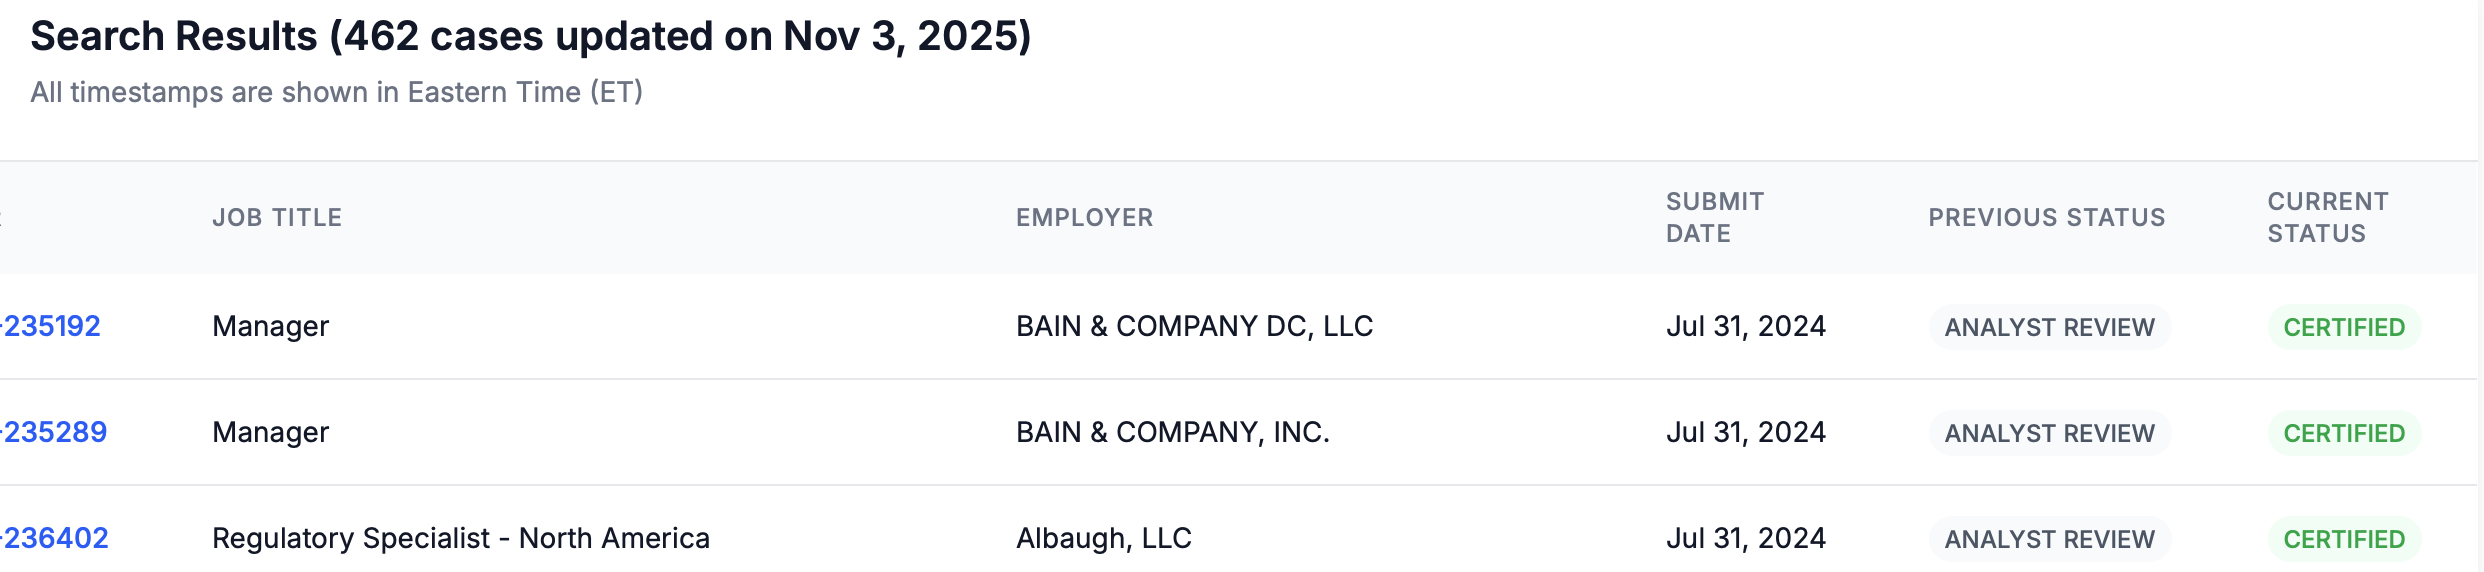The image size is (2484, 572).
Task: Click Regulatory Specialist - North America job title
Action: coord(460,538)
